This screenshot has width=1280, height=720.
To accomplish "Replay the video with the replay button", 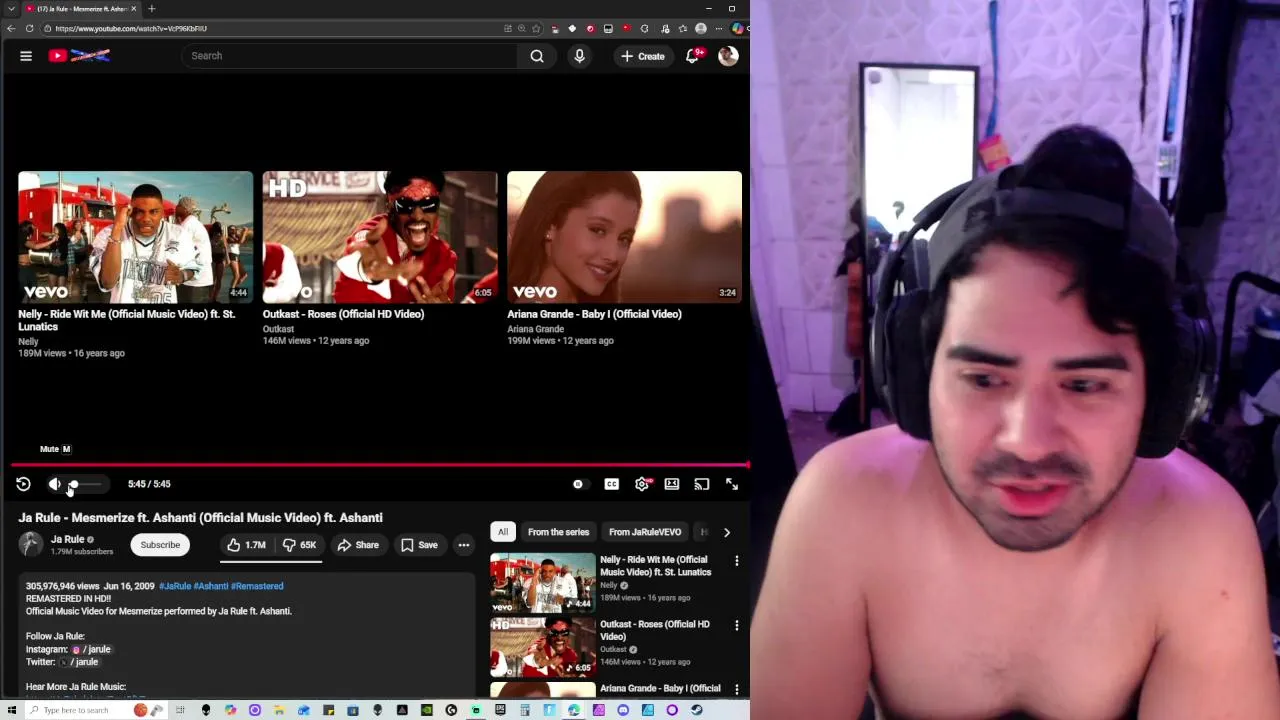I will (x=23, y=484).
